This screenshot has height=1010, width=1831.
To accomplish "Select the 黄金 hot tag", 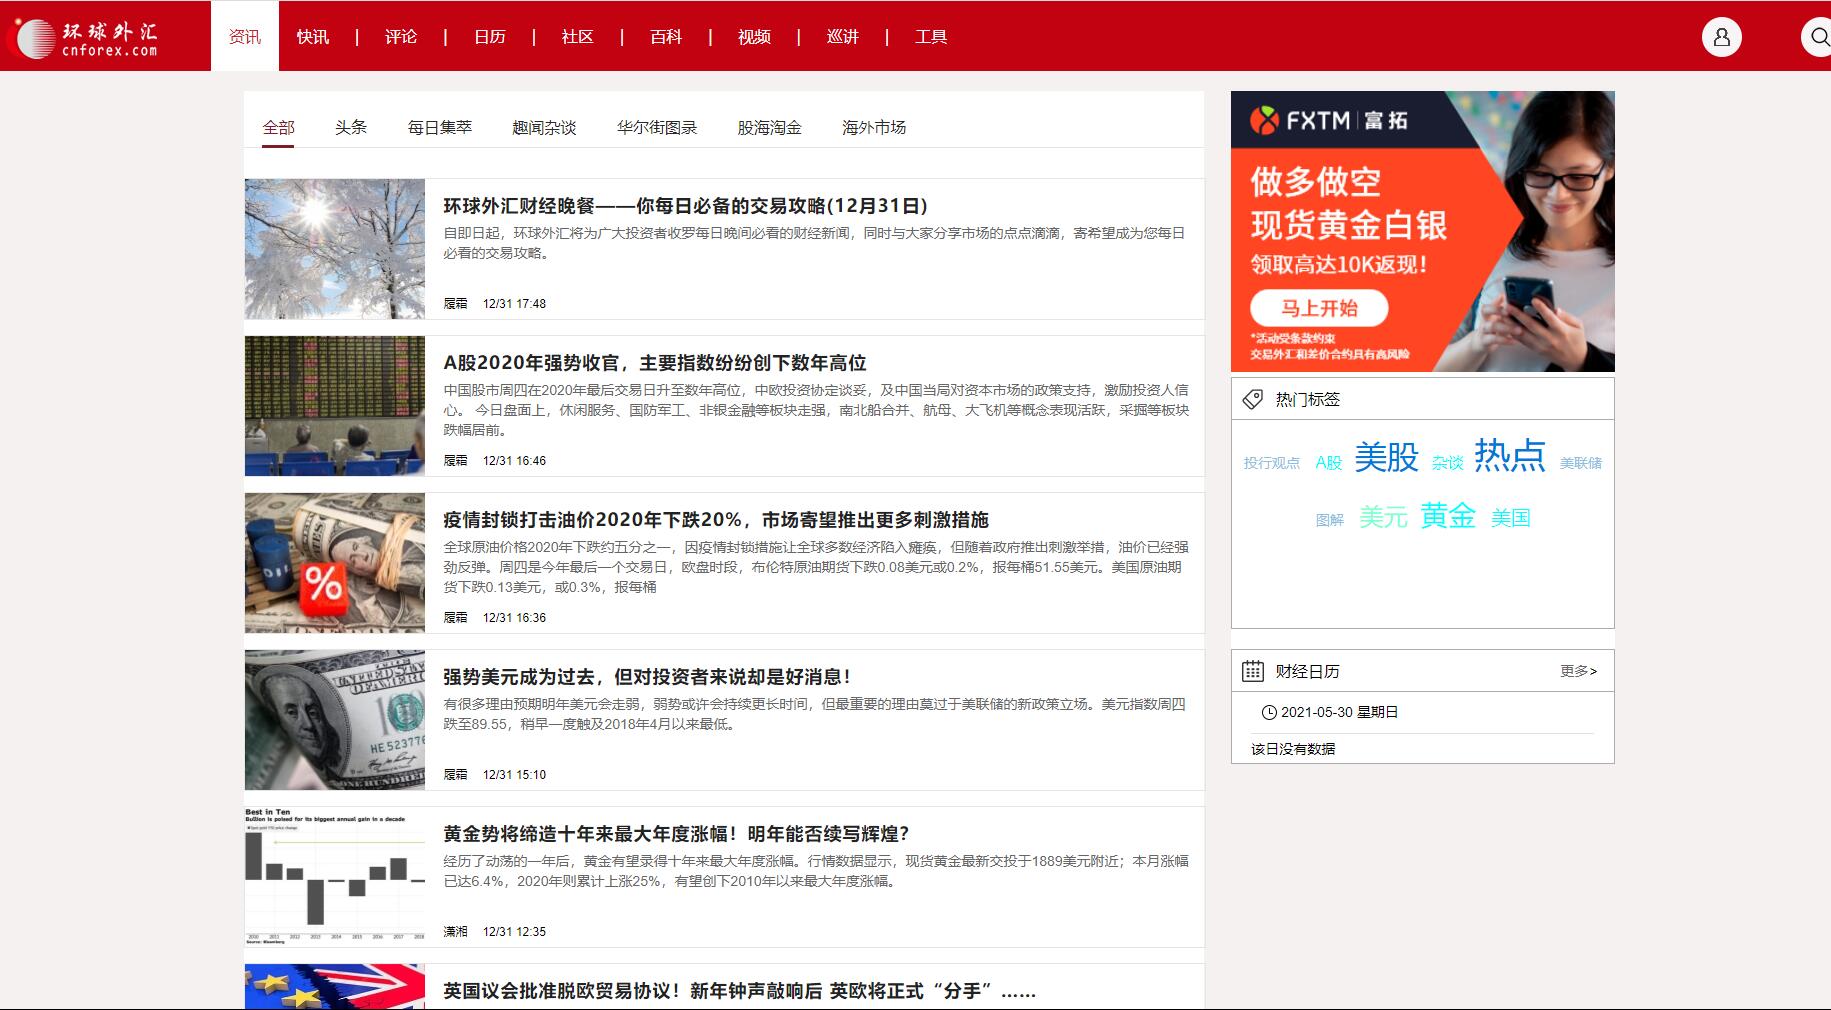I will tap(1447, 518).
